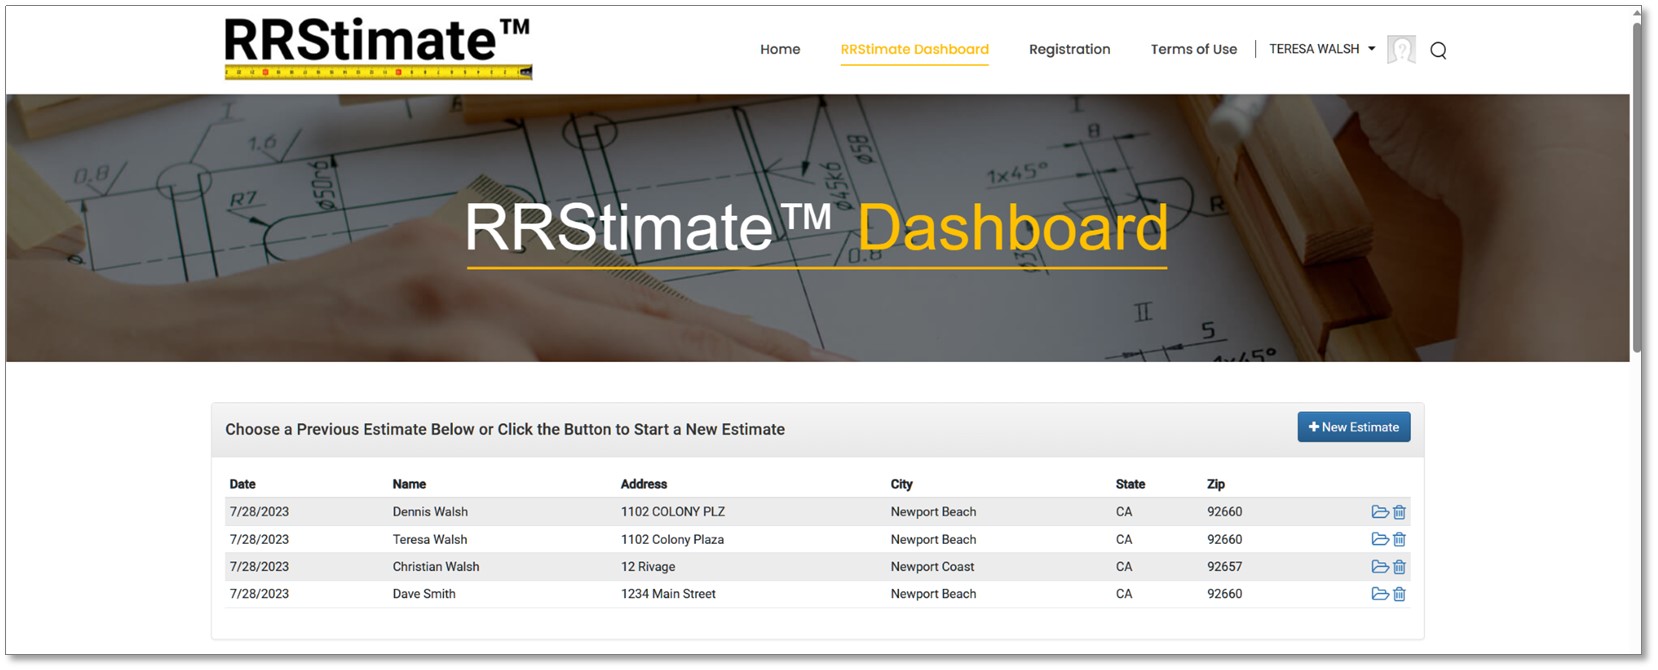1658x670 pixels.
Task: Start a New Estimate with the blue button
Action: click(x=1354, y=427)
